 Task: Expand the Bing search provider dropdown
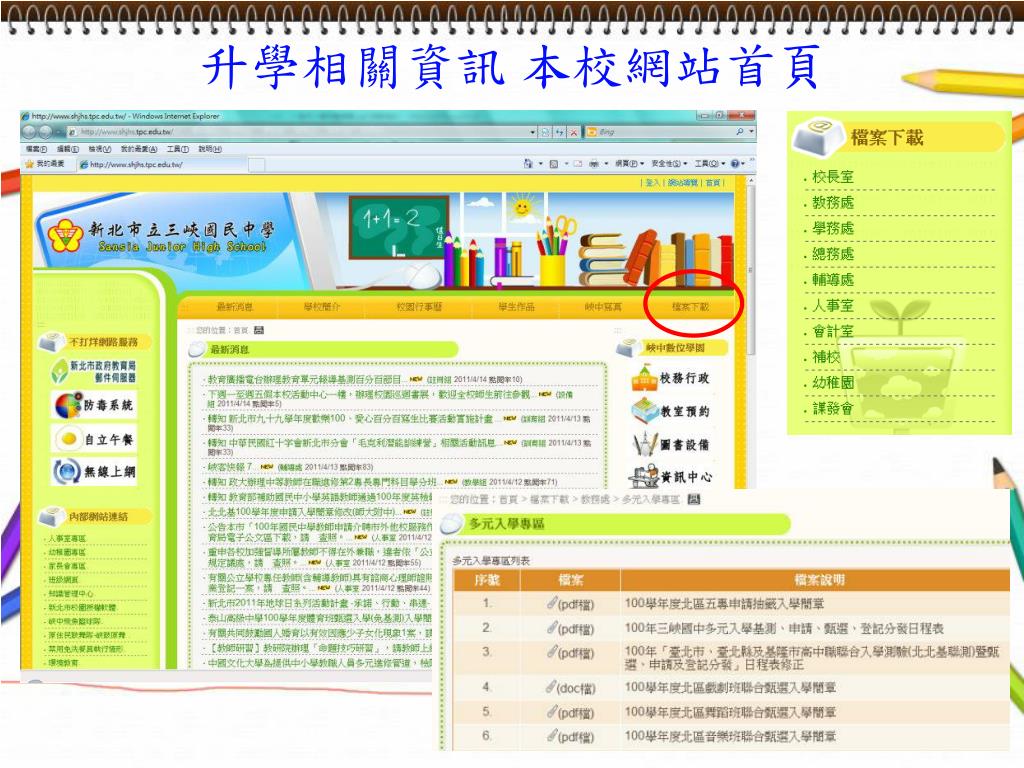tap(752, 132)
